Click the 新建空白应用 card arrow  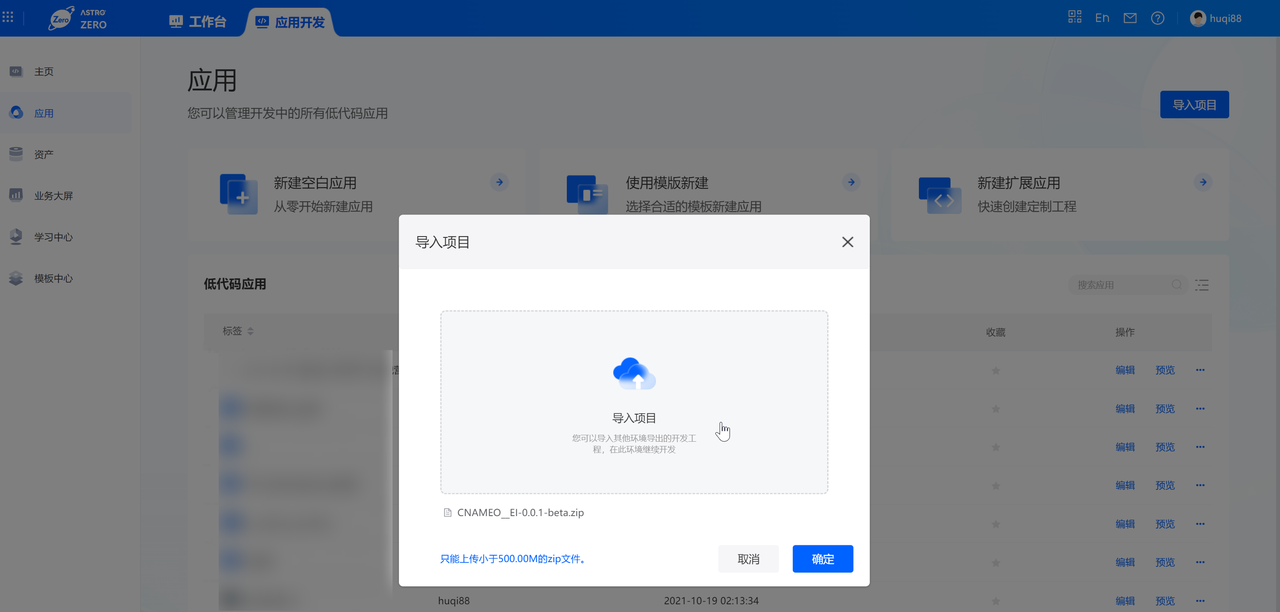point(499,182)
